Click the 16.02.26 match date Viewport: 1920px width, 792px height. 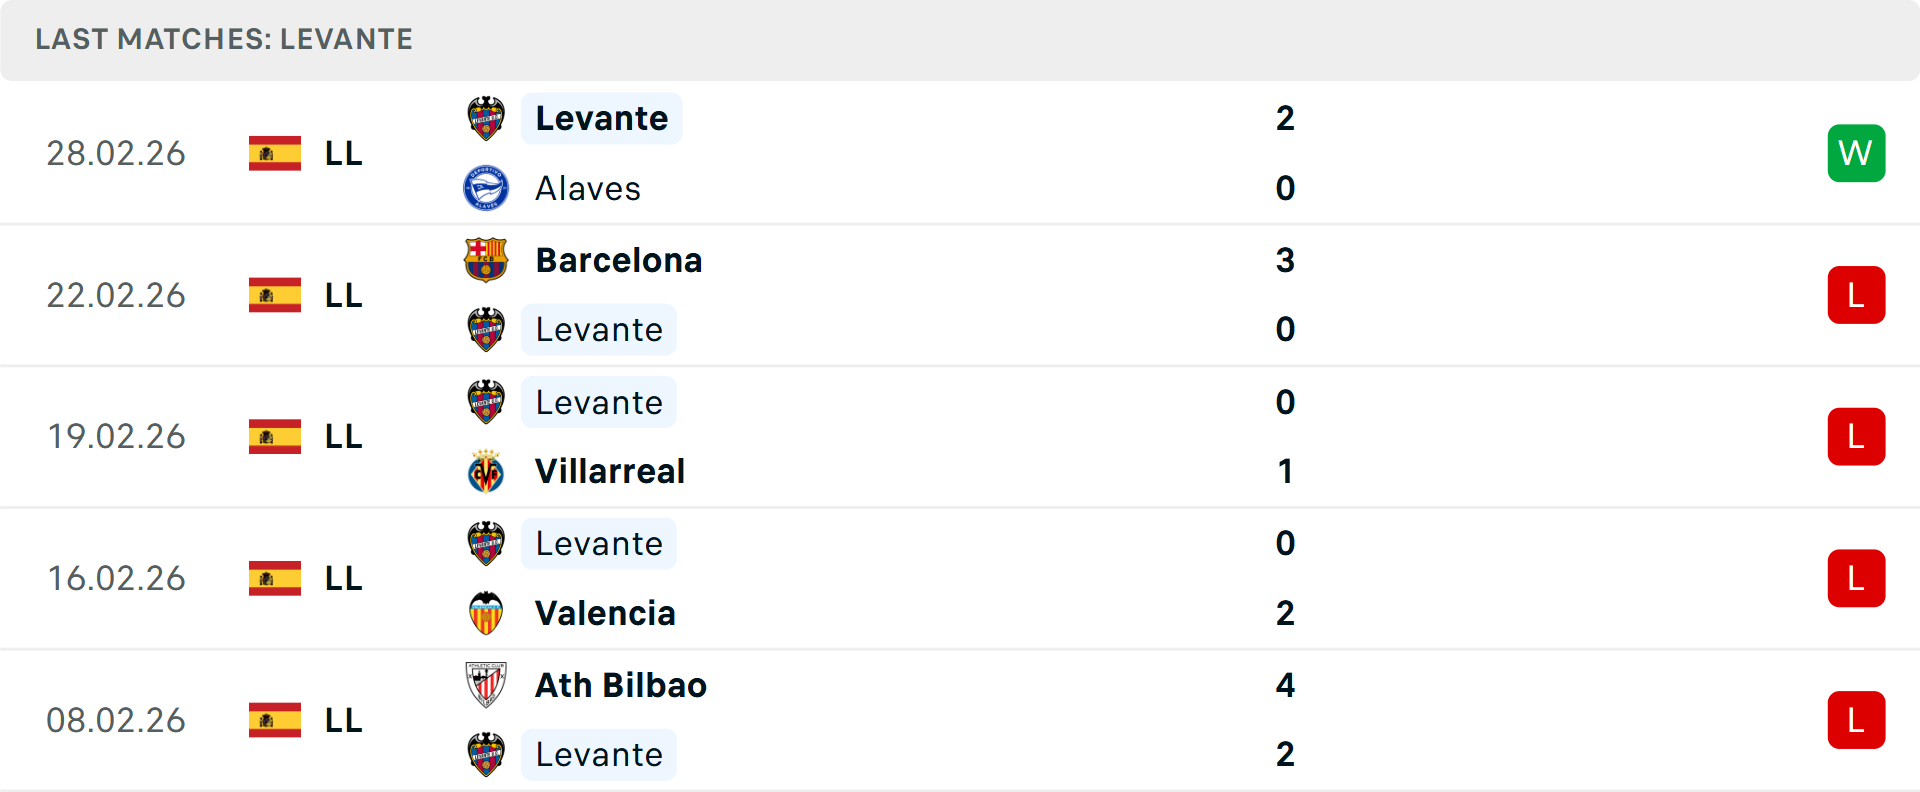116,578
